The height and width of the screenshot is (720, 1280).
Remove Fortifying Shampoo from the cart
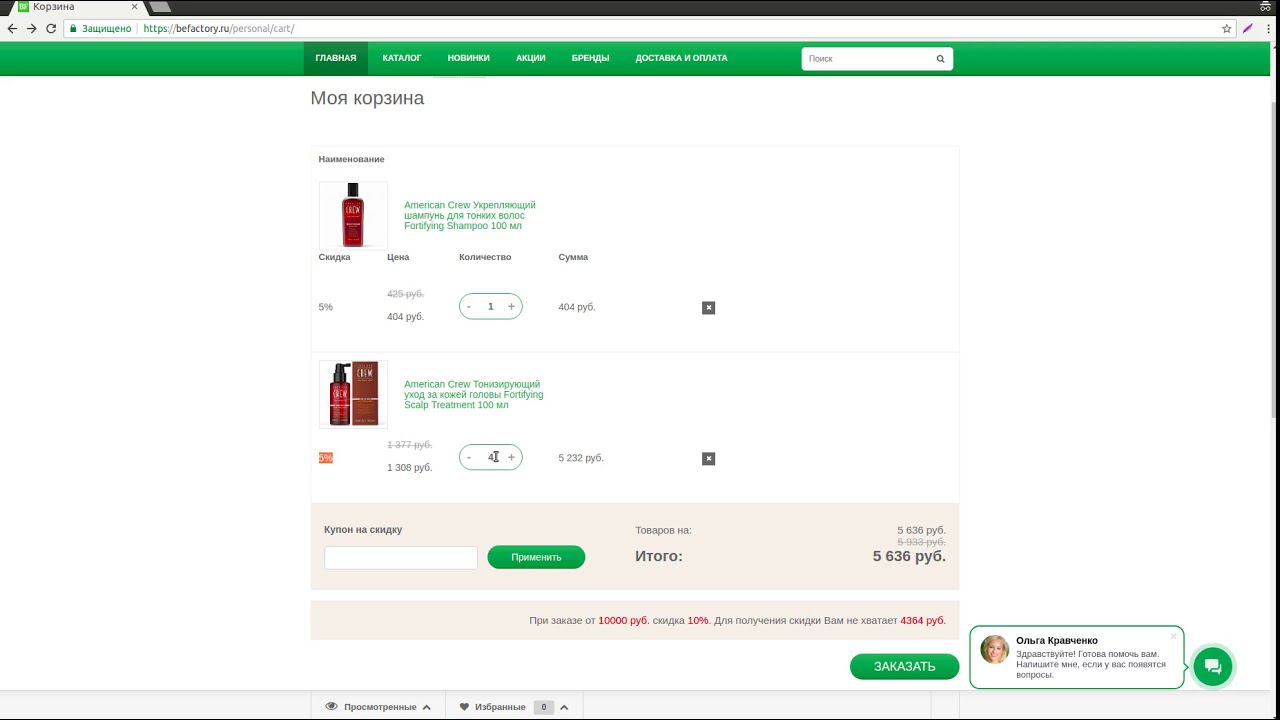[x=708, y=308]
